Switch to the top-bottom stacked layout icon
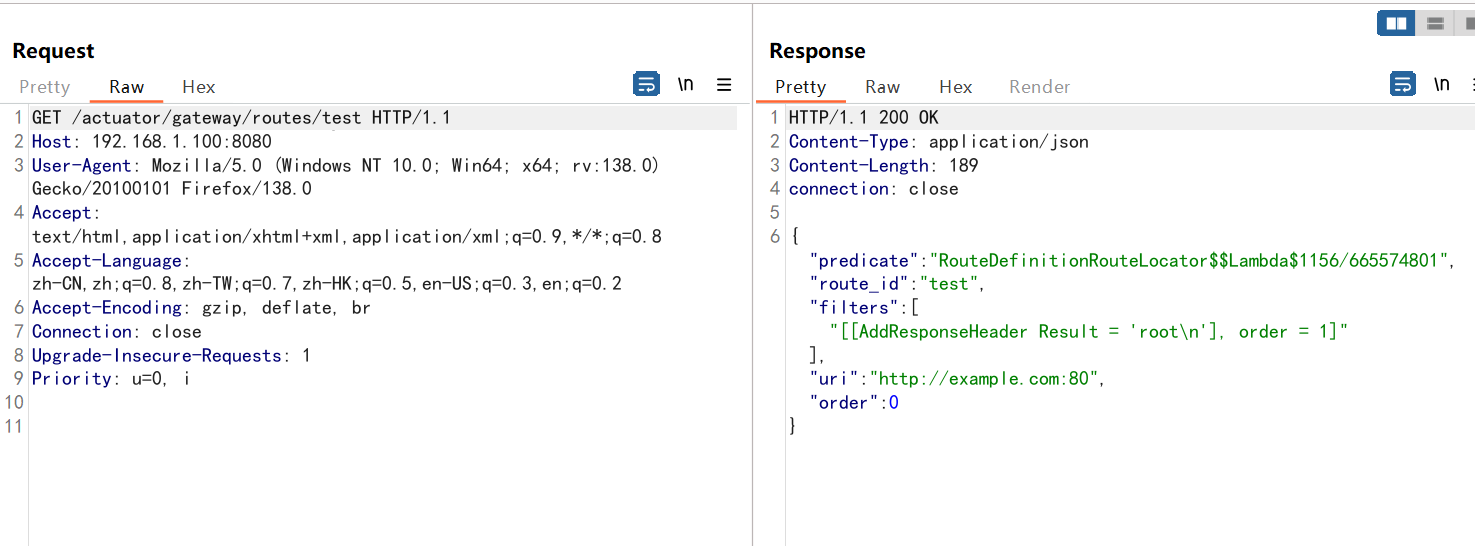The height and width of the screenshot is (546, 1475). (1435, 23)
